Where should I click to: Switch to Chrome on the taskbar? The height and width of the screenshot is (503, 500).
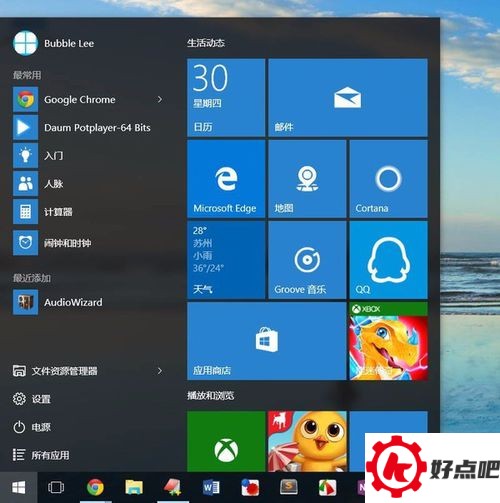(95, 488)
